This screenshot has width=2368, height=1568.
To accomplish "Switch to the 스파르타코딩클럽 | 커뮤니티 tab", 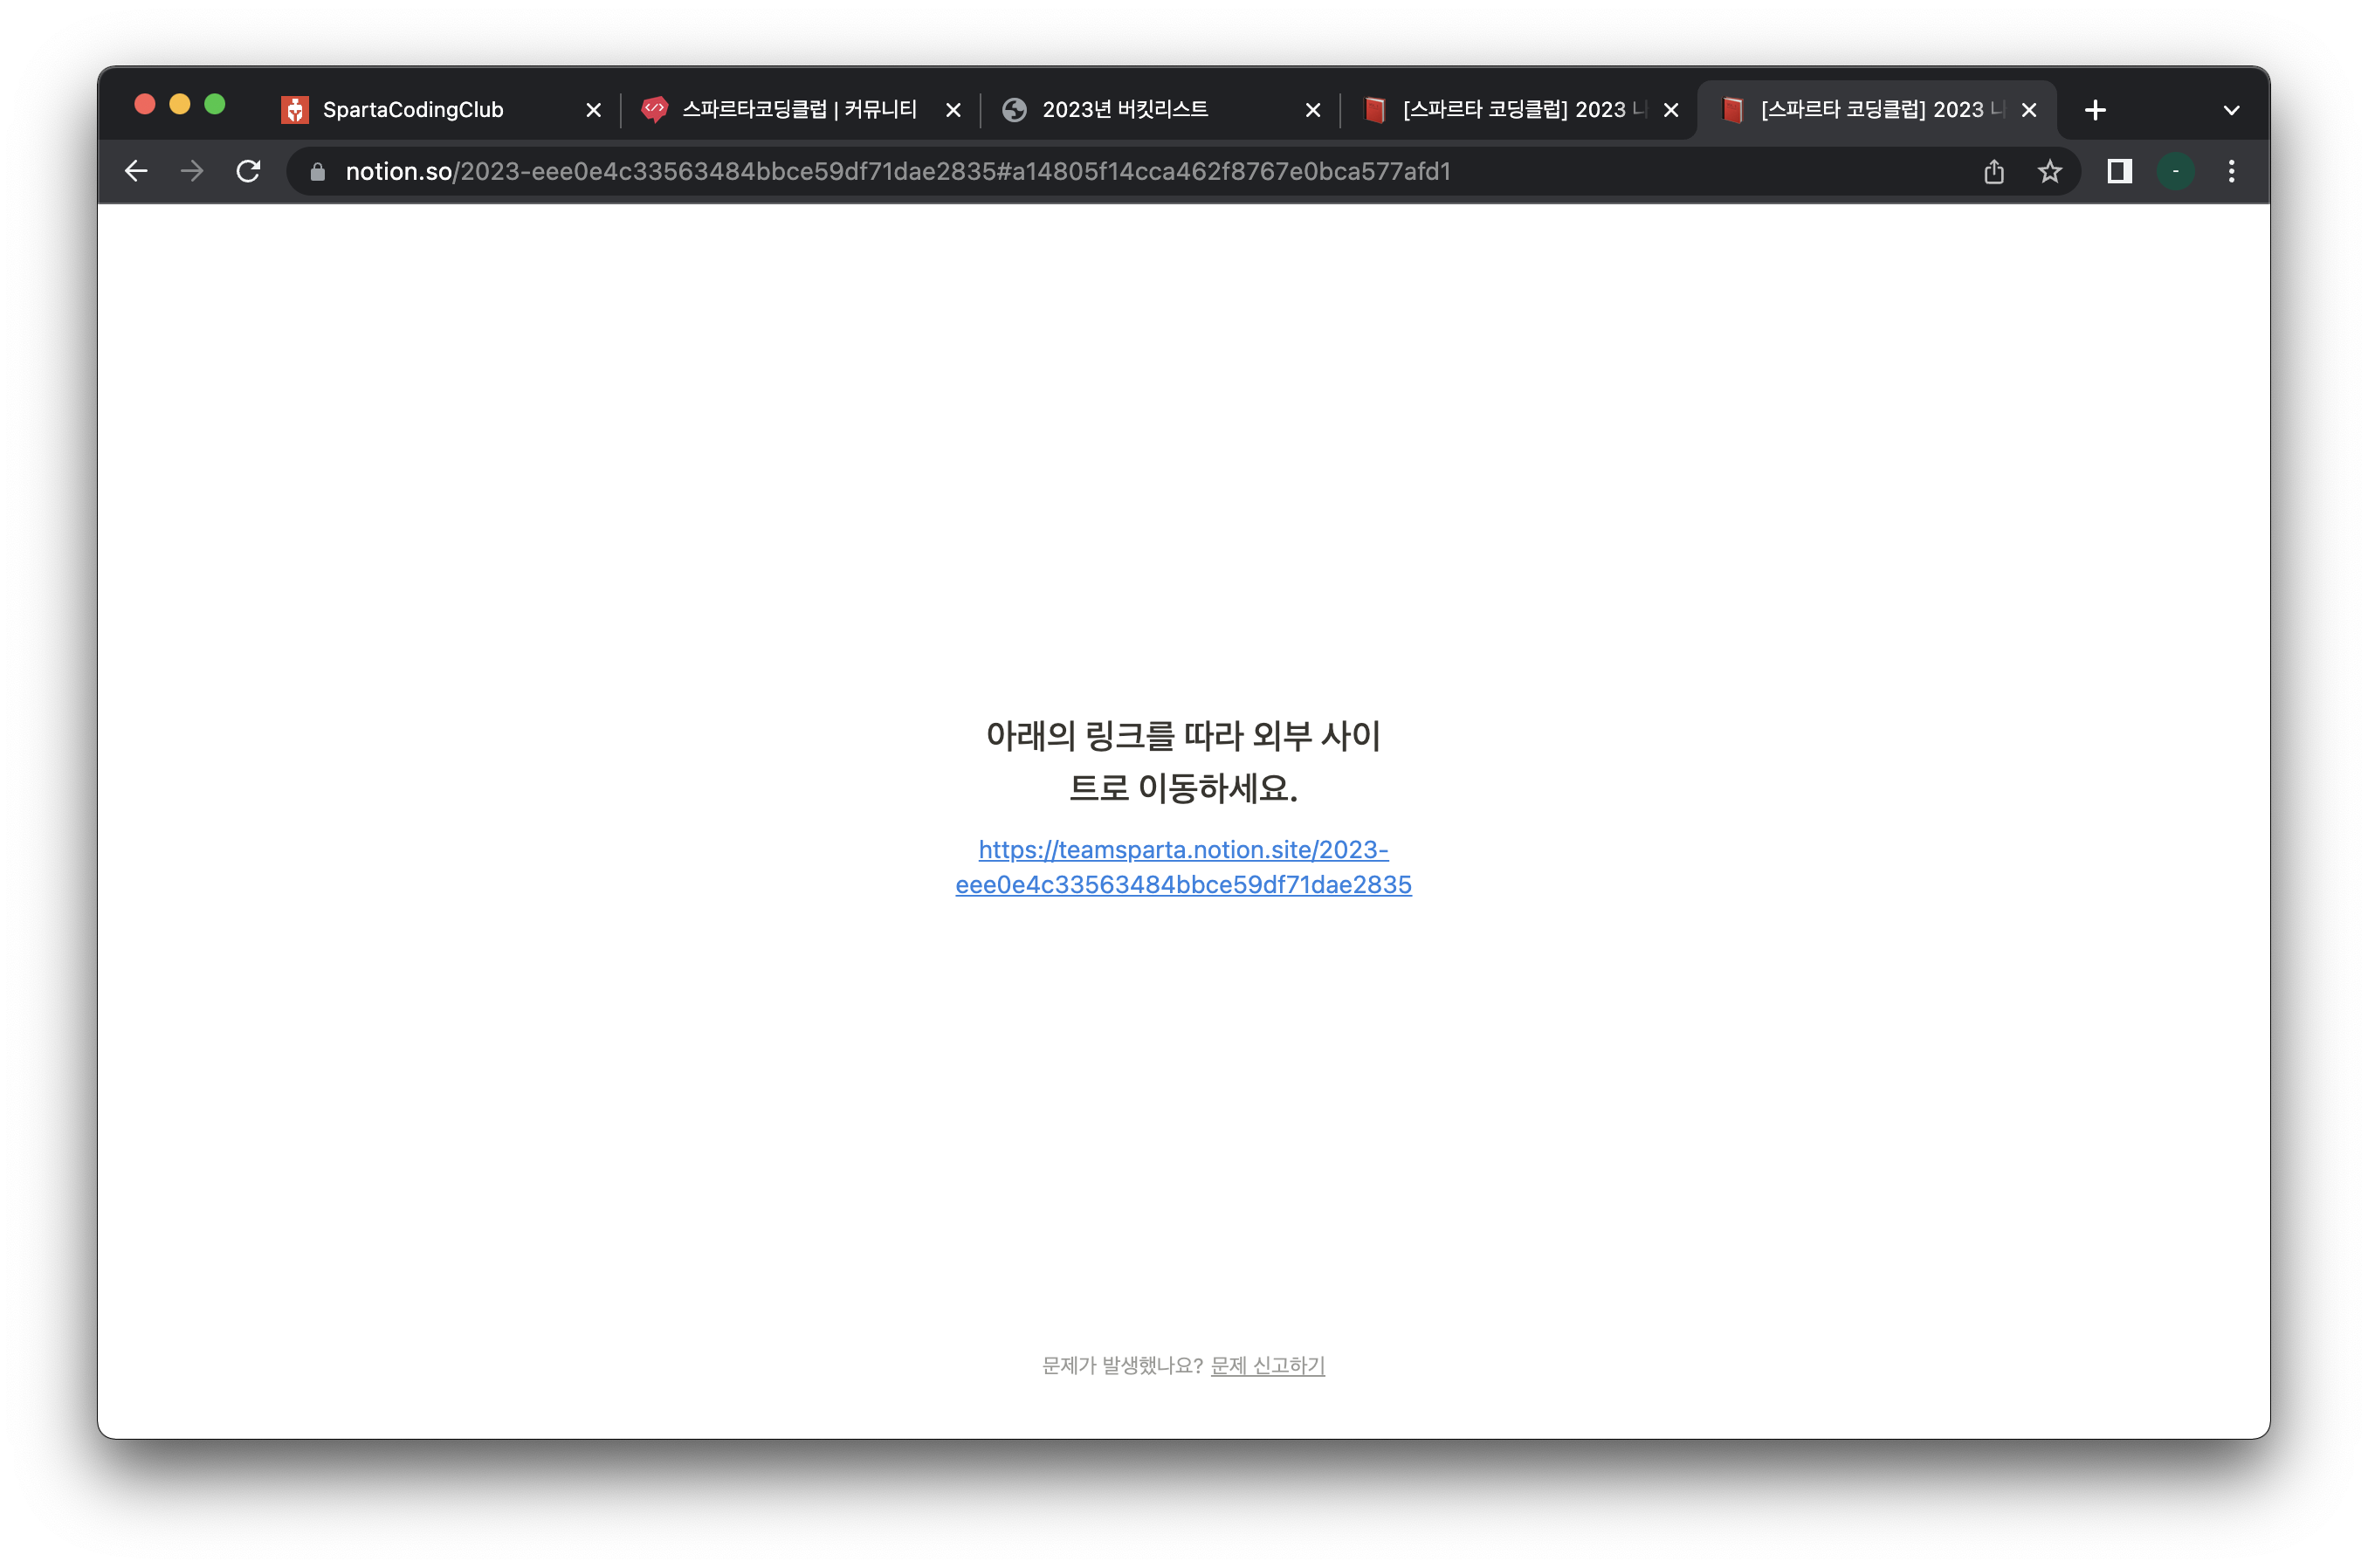I will pyautogui.click(x=800, y=110).
